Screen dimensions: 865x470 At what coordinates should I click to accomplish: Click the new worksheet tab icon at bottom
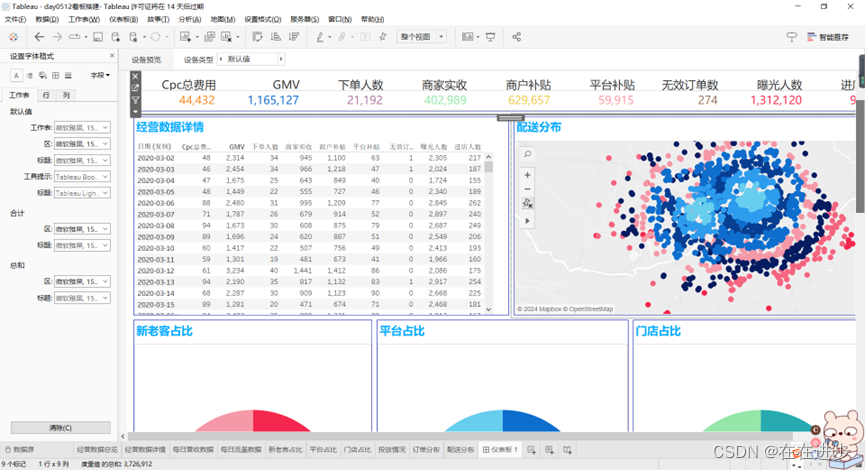click(x=531, y=450)
